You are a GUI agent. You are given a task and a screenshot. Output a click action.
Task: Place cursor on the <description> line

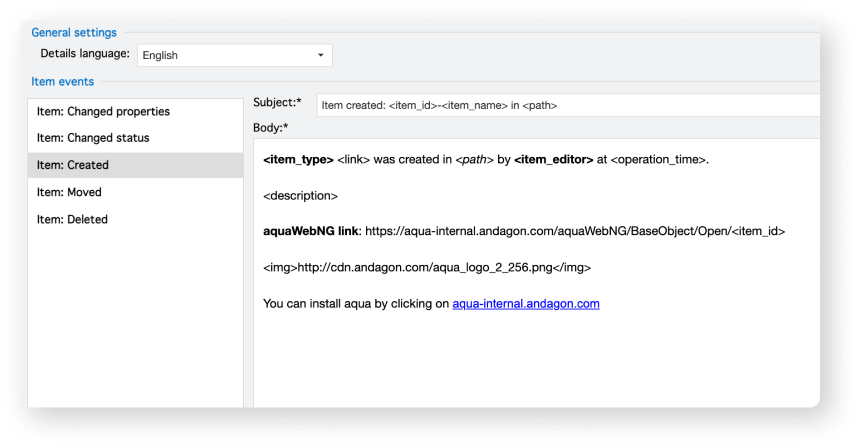[x=300, y=196]
